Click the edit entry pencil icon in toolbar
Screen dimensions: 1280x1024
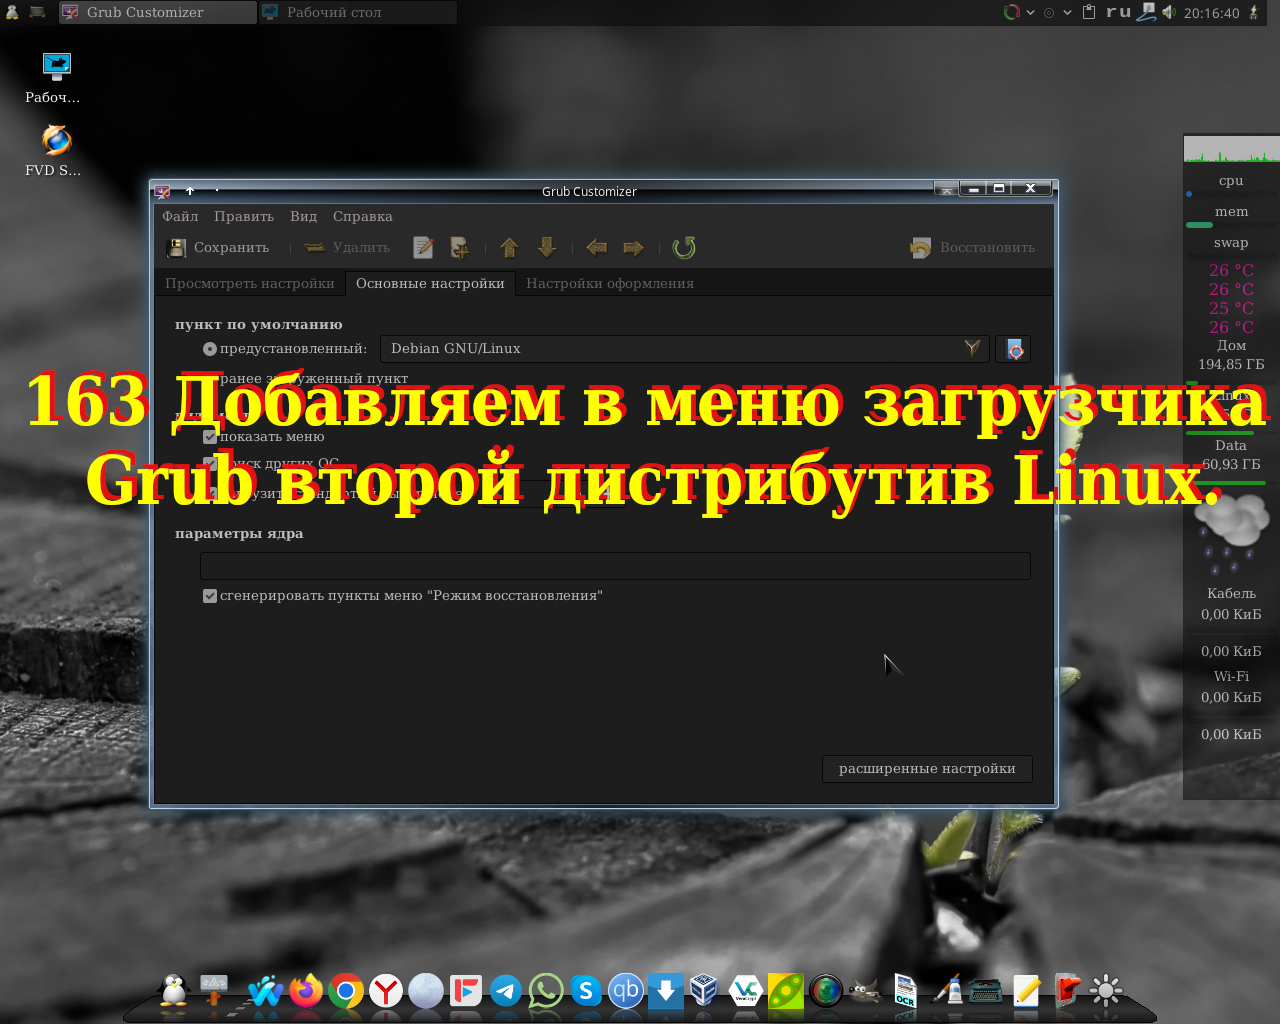tap(423, 248)
